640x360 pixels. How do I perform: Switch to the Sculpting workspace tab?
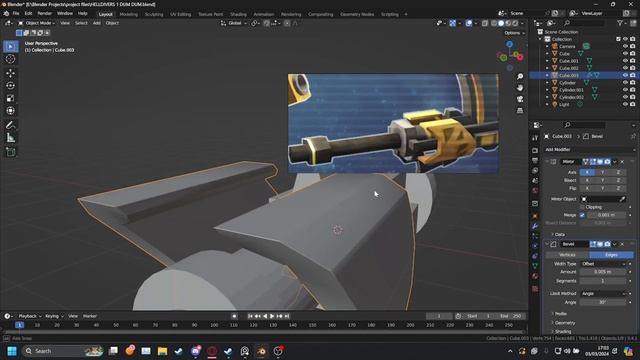pyautogui.click(x=154, y=14)
